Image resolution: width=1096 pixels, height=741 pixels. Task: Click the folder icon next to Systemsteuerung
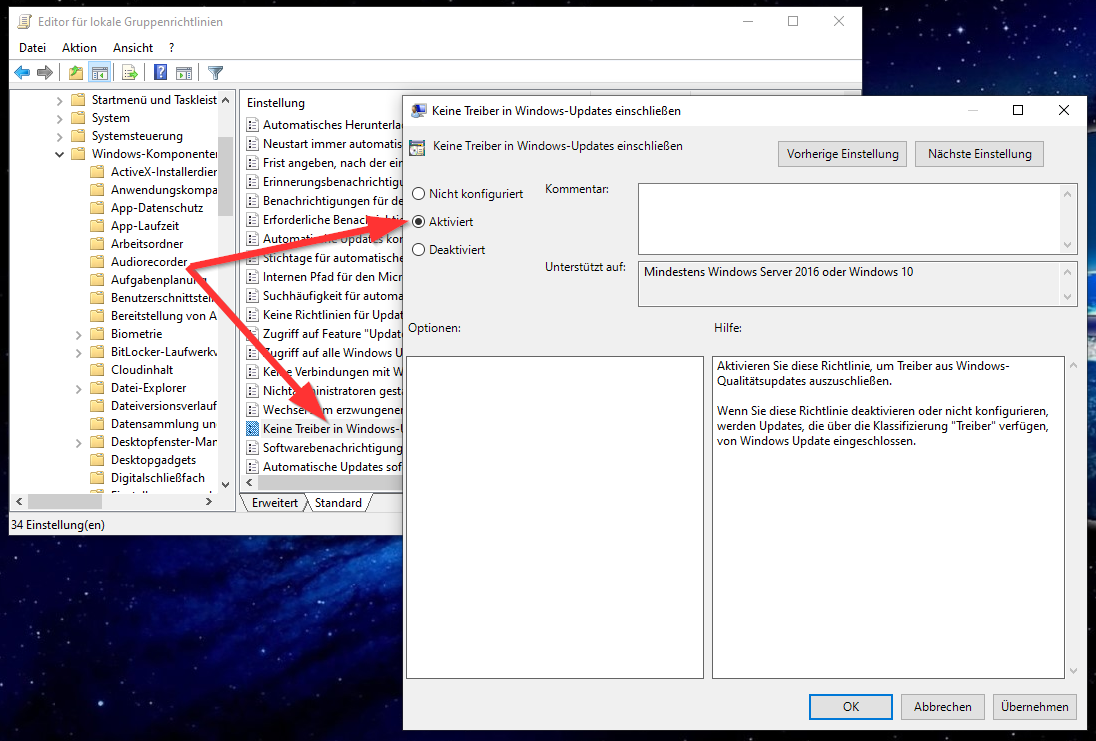(78, 136)
